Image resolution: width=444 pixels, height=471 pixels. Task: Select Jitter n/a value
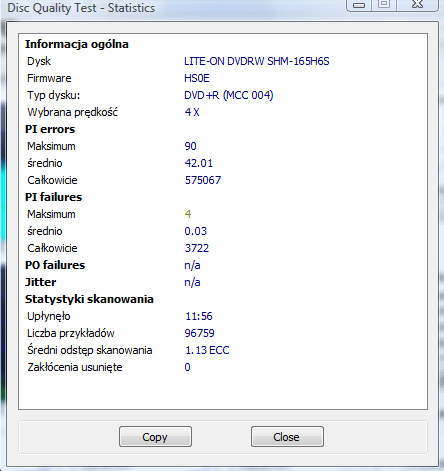(x=192, y=282)
